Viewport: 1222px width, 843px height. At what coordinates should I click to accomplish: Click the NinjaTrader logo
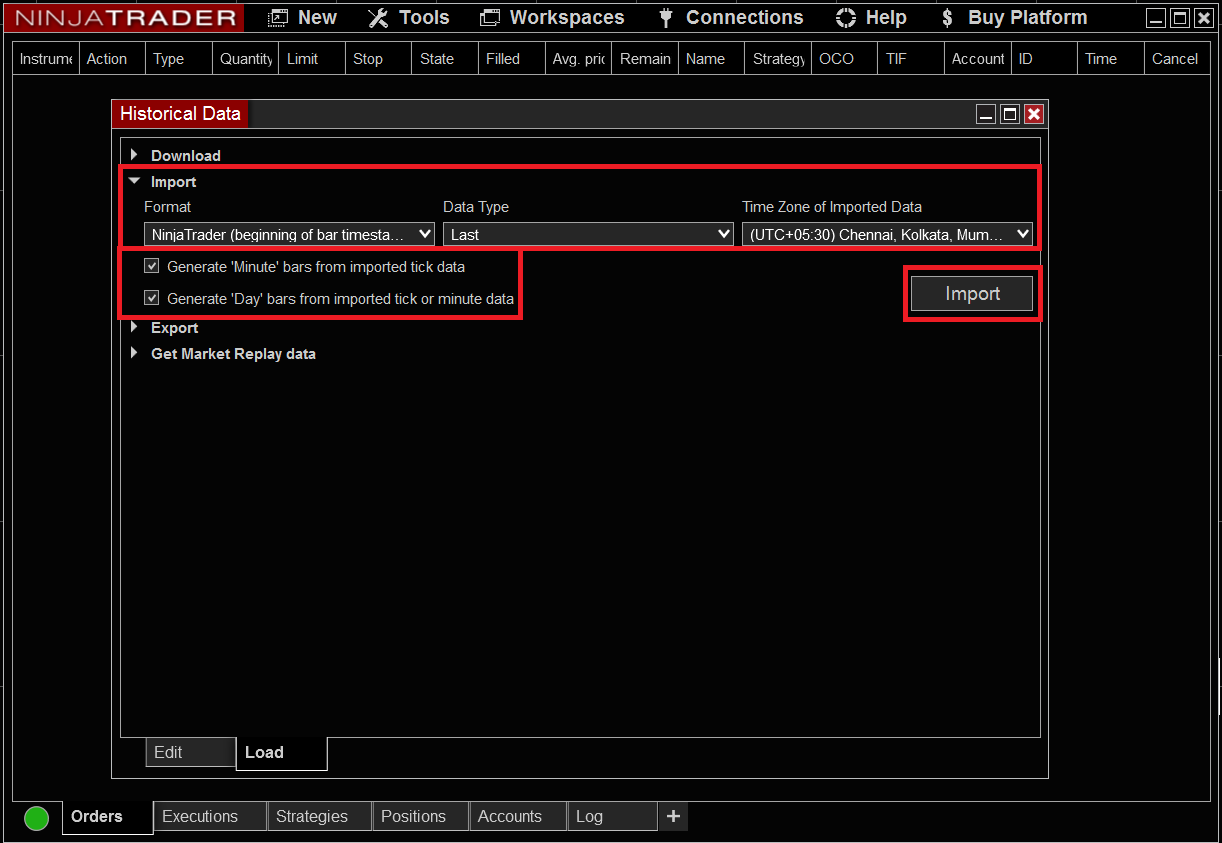126,18
